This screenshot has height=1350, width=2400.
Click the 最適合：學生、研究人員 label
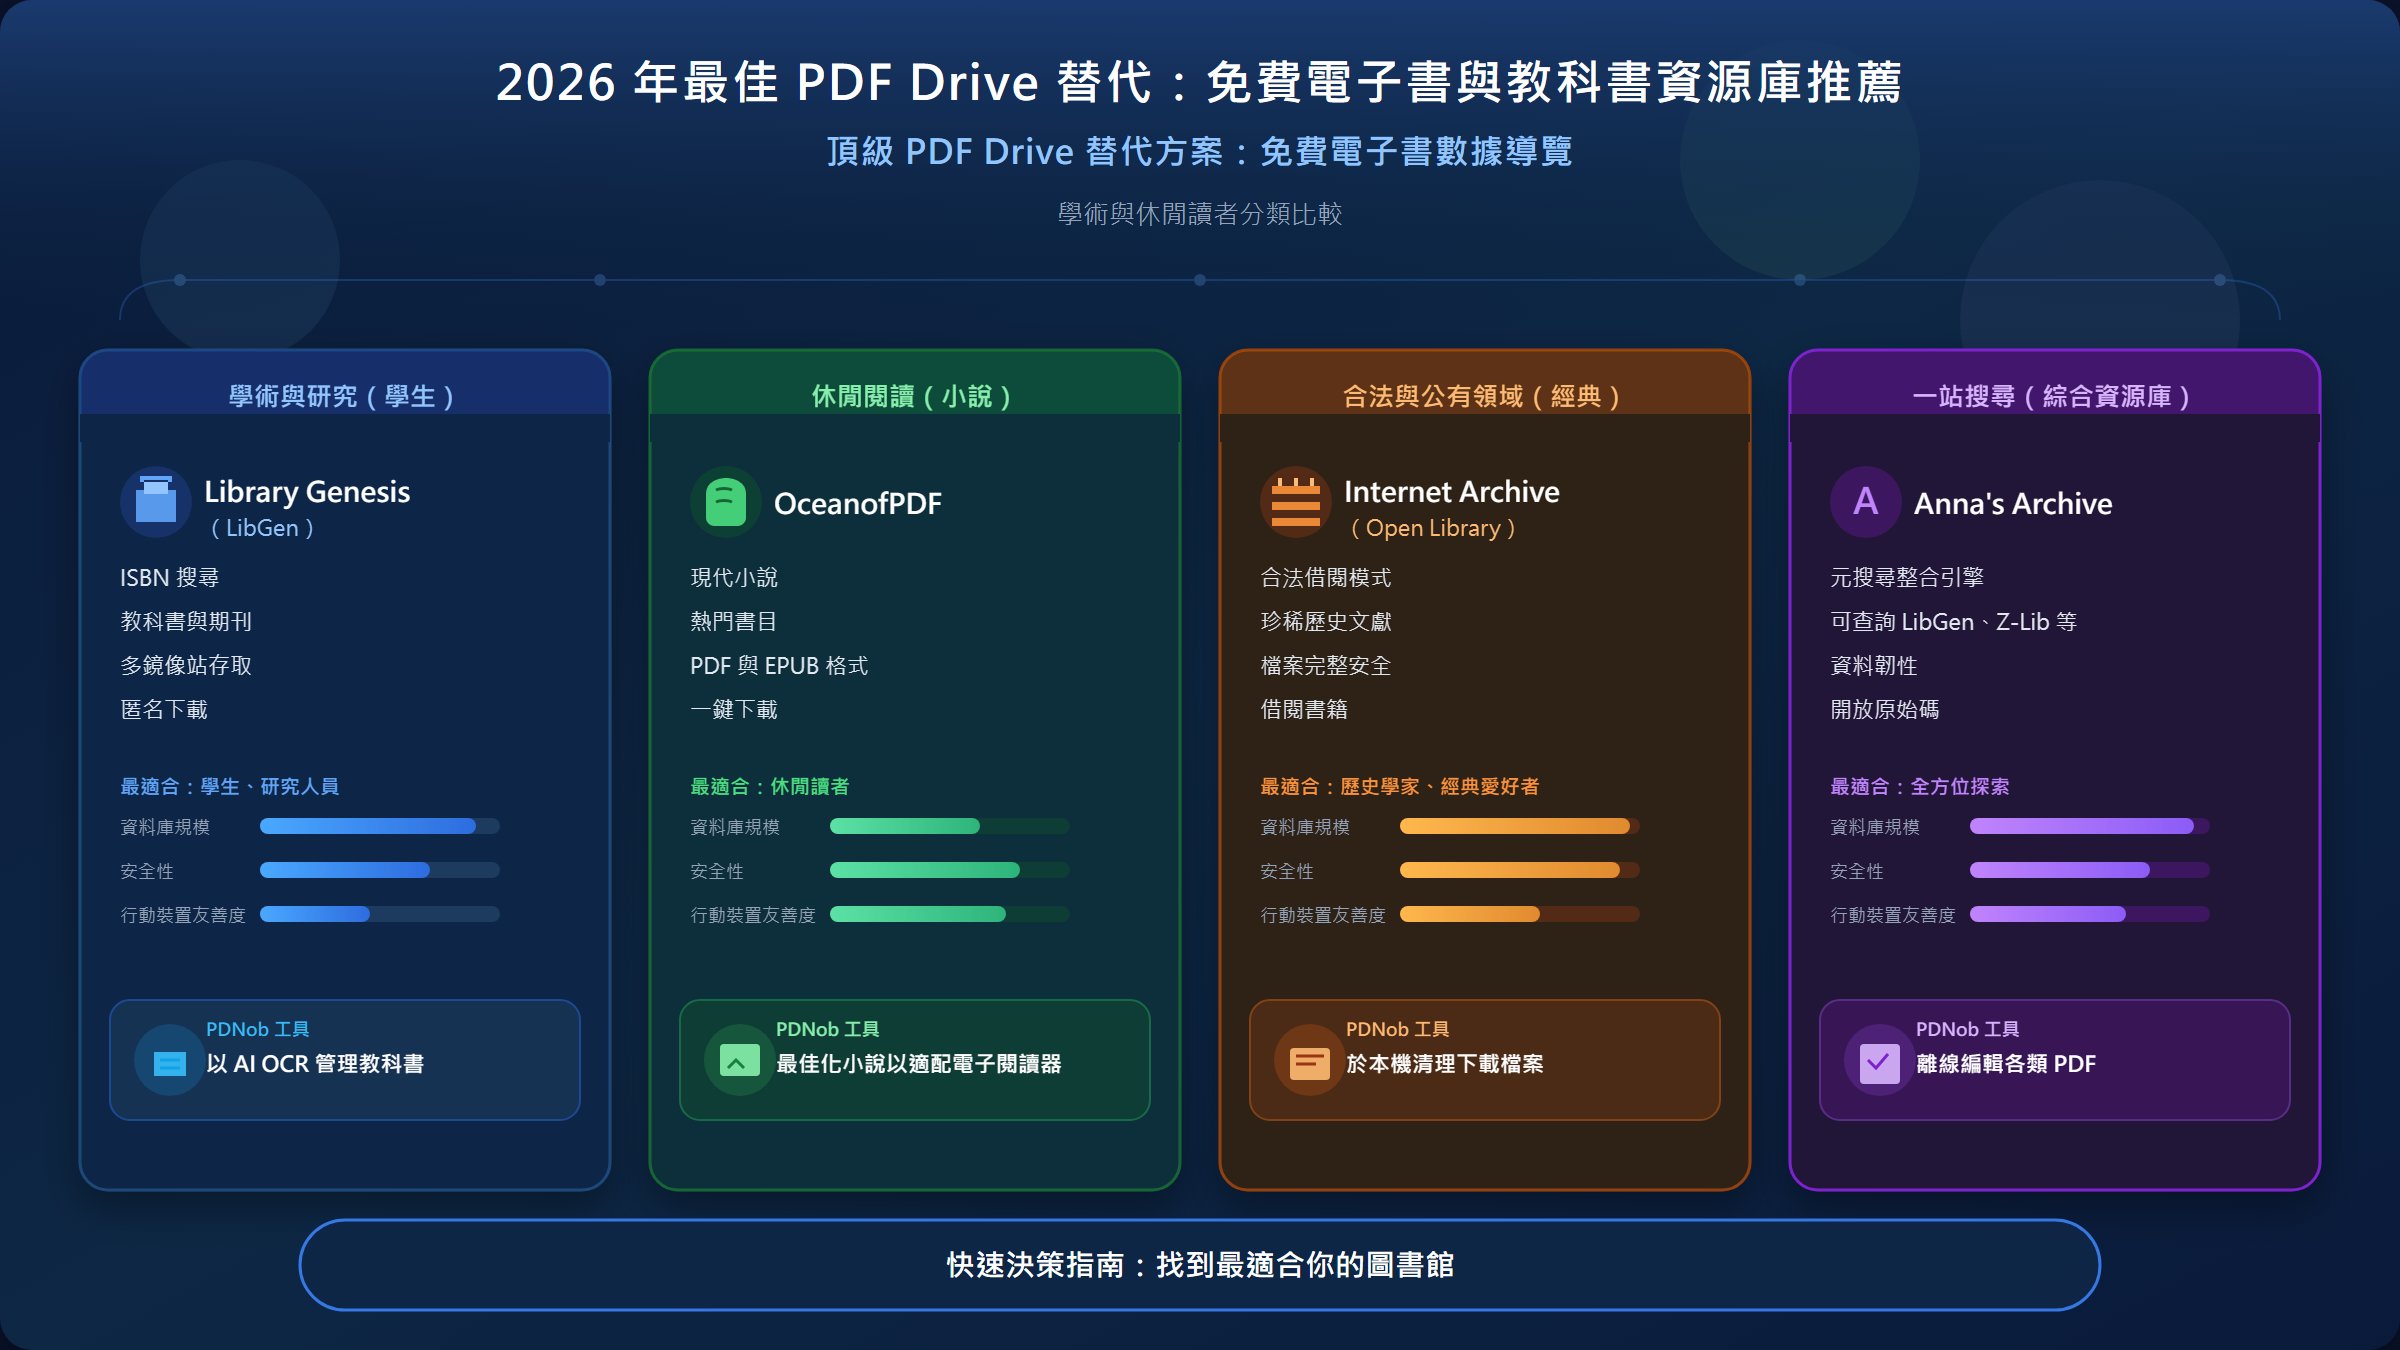pyautogui.click(x=230, y=787)
